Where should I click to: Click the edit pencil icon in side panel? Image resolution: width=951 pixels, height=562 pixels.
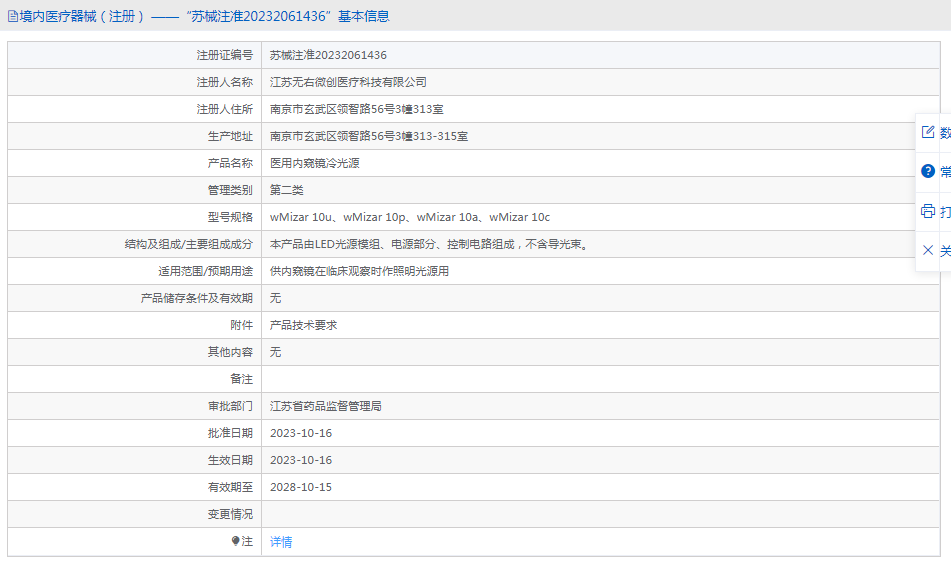(x=927, y=132)
